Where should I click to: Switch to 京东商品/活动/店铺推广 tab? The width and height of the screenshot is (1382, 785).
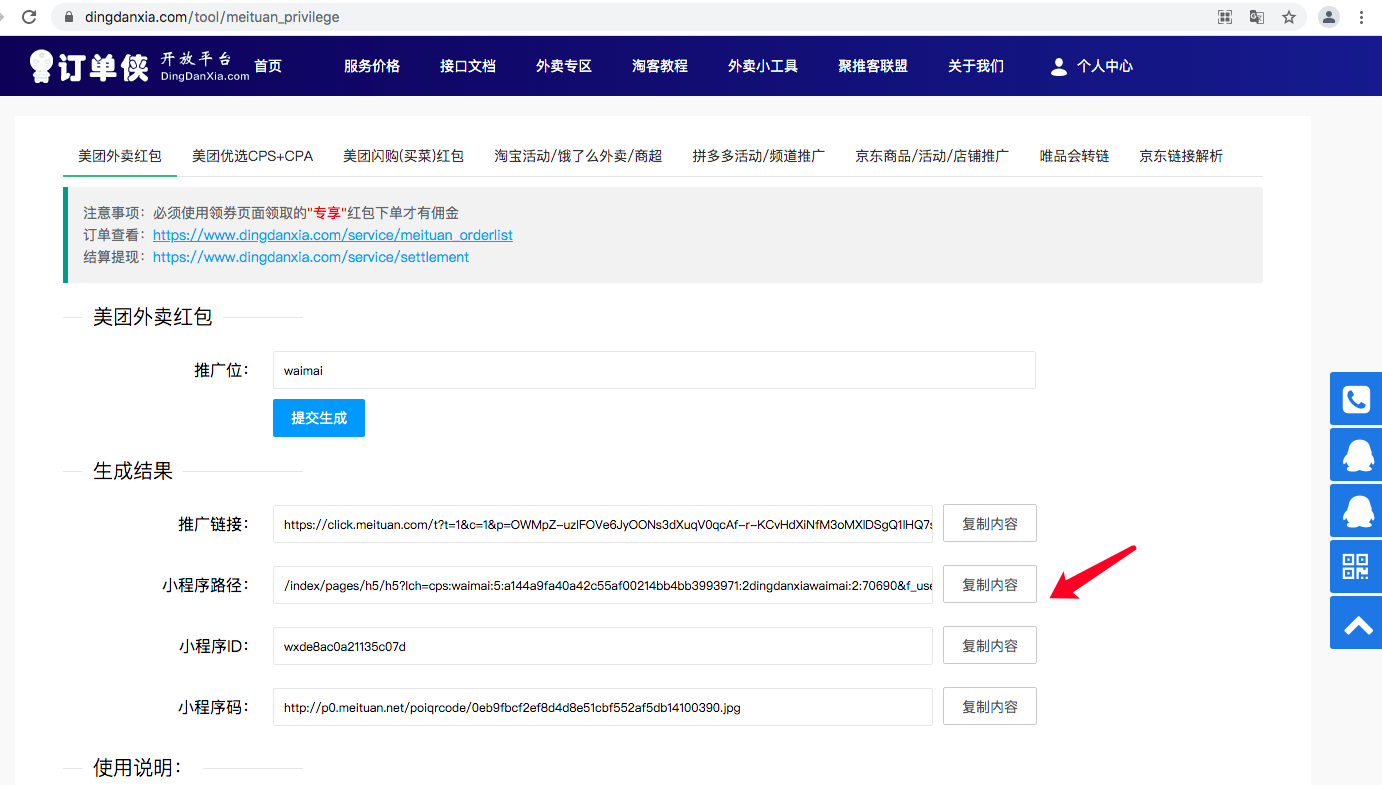(x=932, y=156)
